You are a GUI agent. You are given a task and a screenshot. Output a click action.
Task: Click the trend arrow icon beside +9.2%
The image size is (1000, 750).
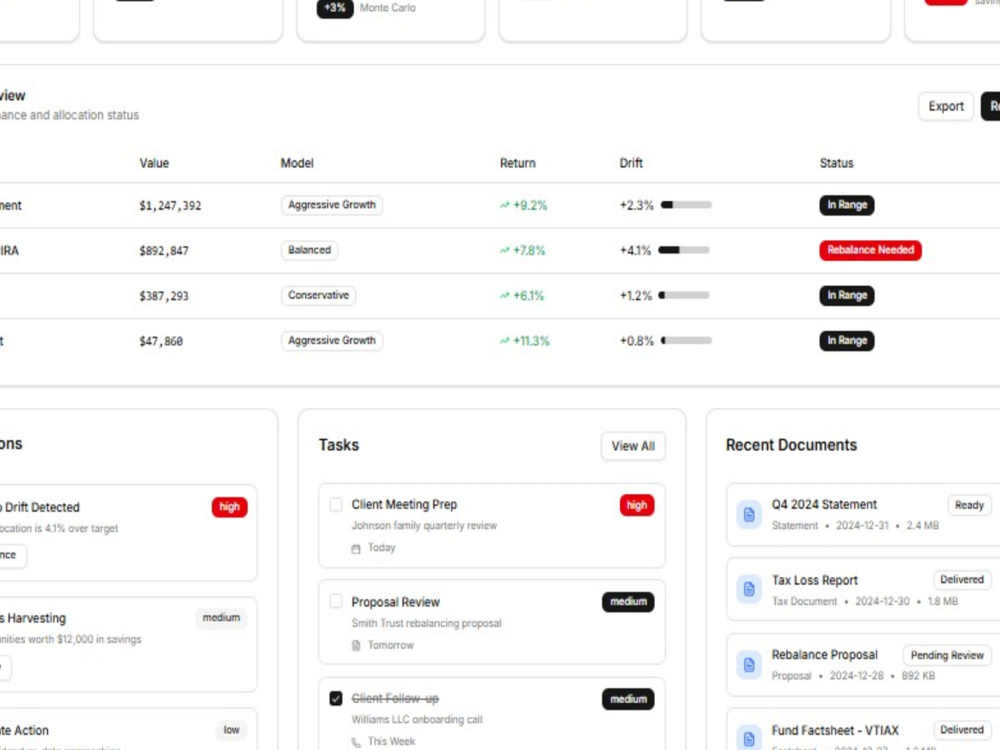504,205
